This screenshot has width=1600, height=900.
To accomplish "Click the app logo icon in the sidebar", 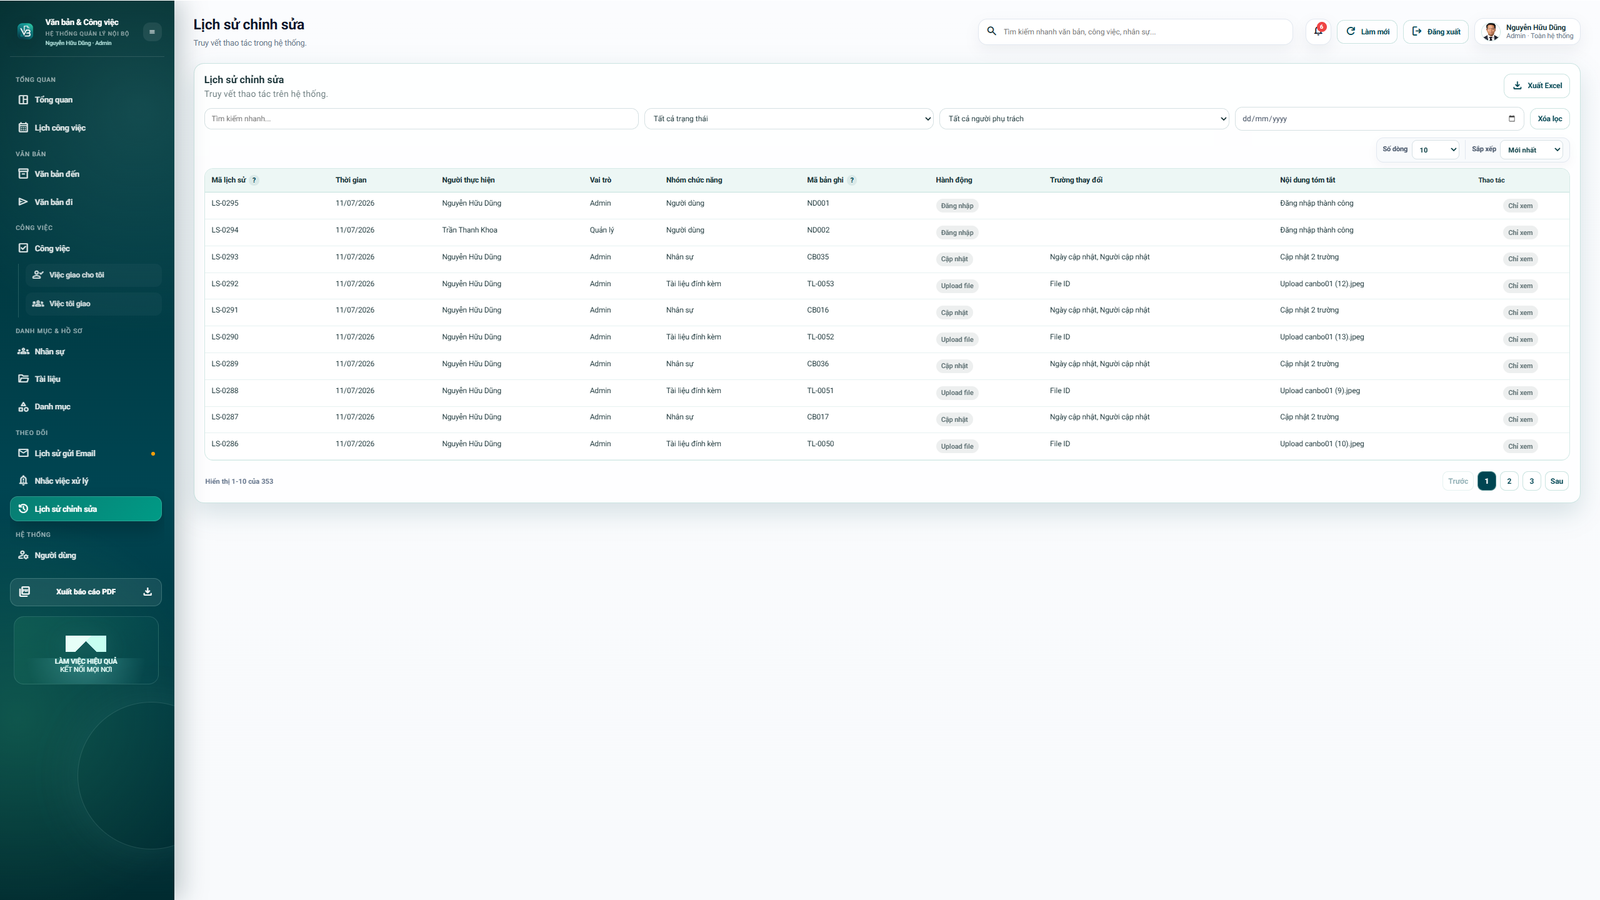I will (x=26, y=31).
